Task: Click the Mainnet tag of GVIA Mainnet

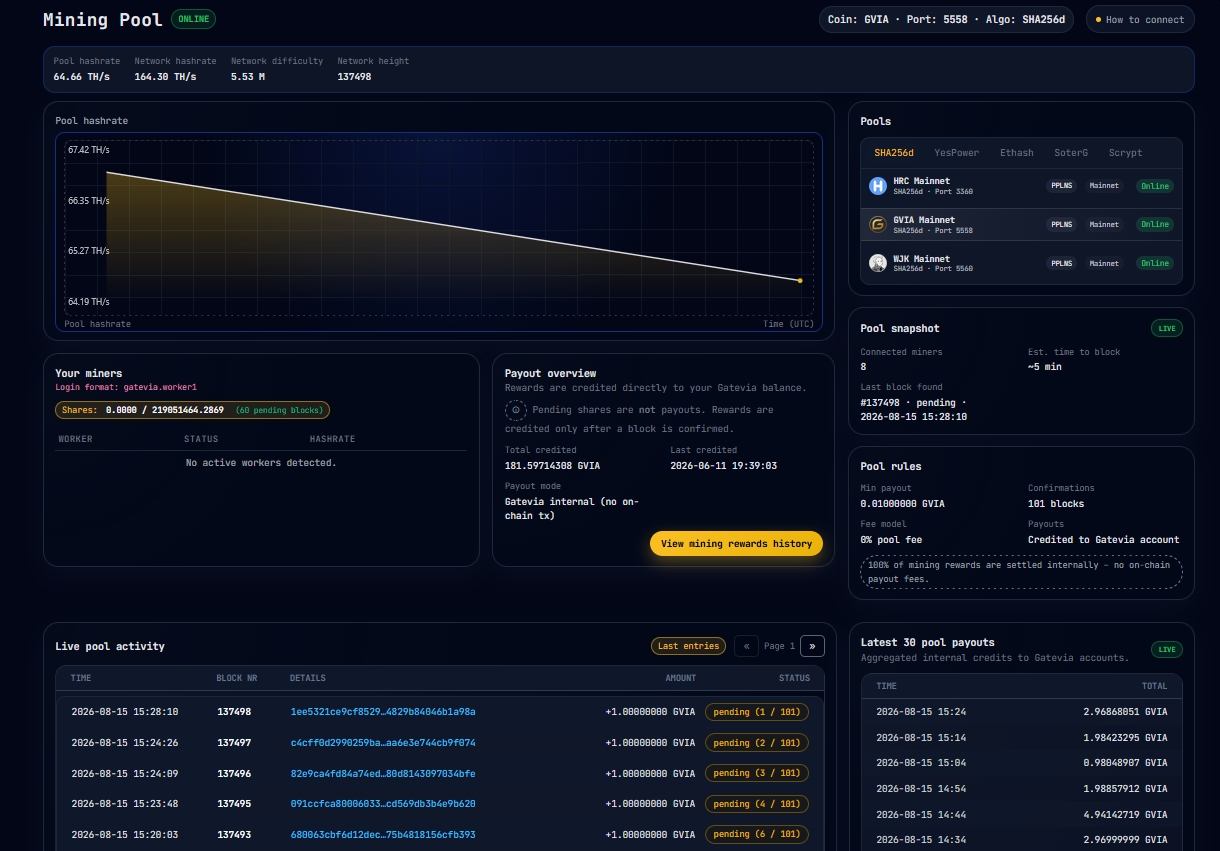Action: click(x=1104, y=224)
